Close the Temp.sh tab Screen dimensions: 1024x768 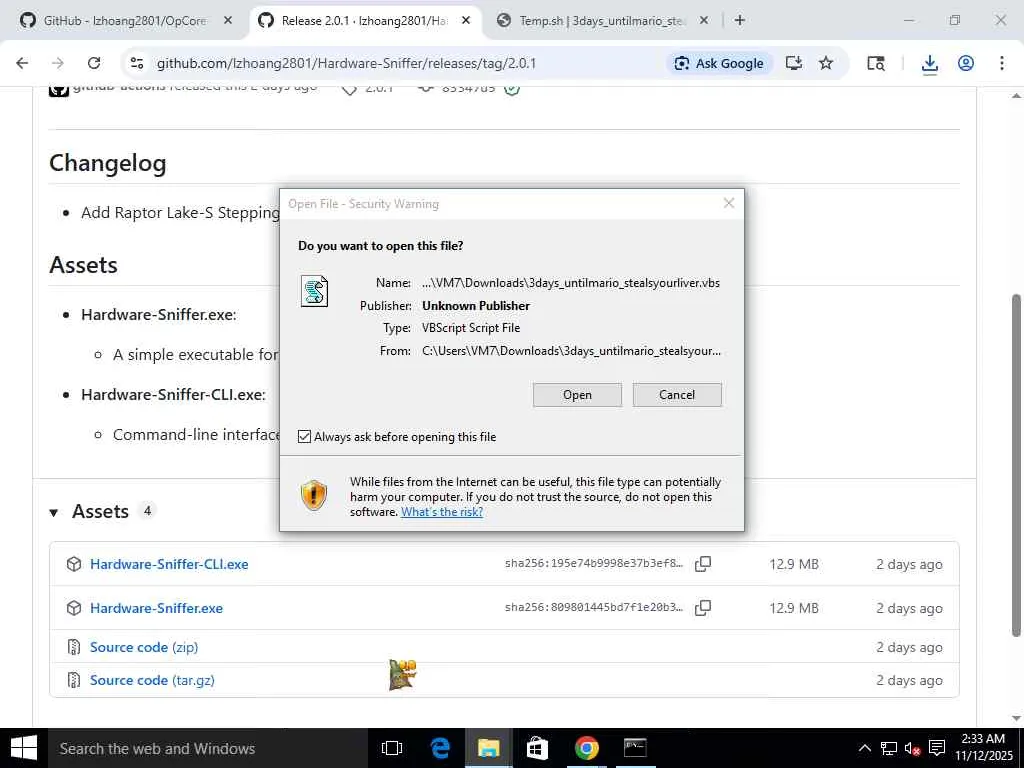coord(703,21)
